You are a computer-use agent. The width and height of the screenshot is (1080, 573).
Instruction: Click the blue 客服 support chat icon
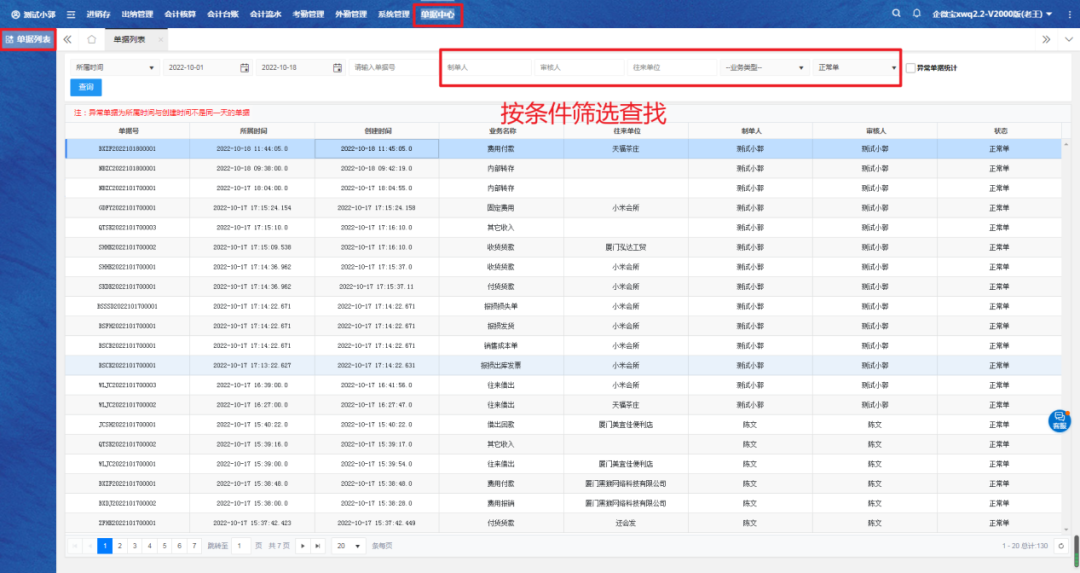(x=1059, y=421)
